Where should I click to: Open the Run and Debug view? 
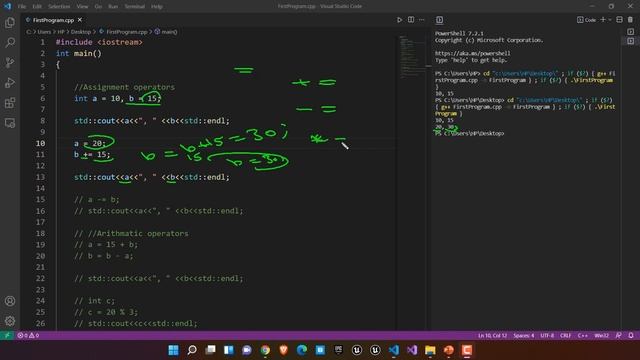10,82
